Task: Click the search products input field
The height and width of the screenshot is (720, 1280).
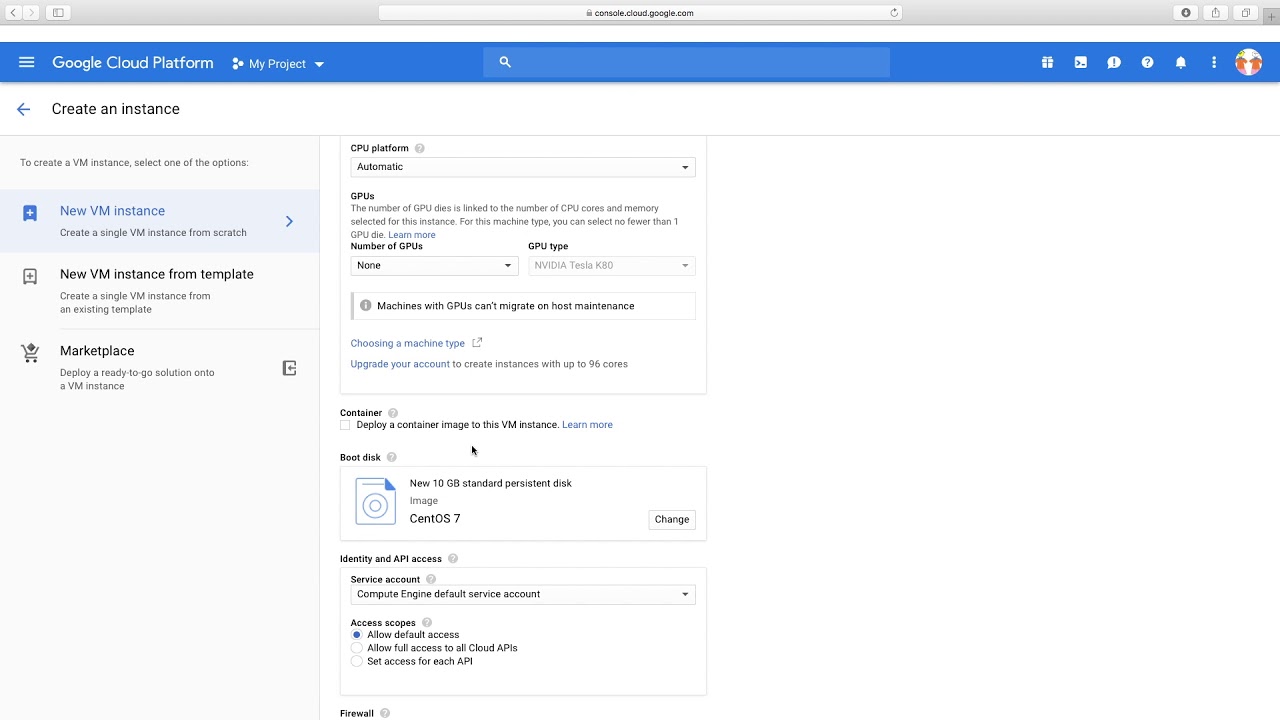Action: 686,62
